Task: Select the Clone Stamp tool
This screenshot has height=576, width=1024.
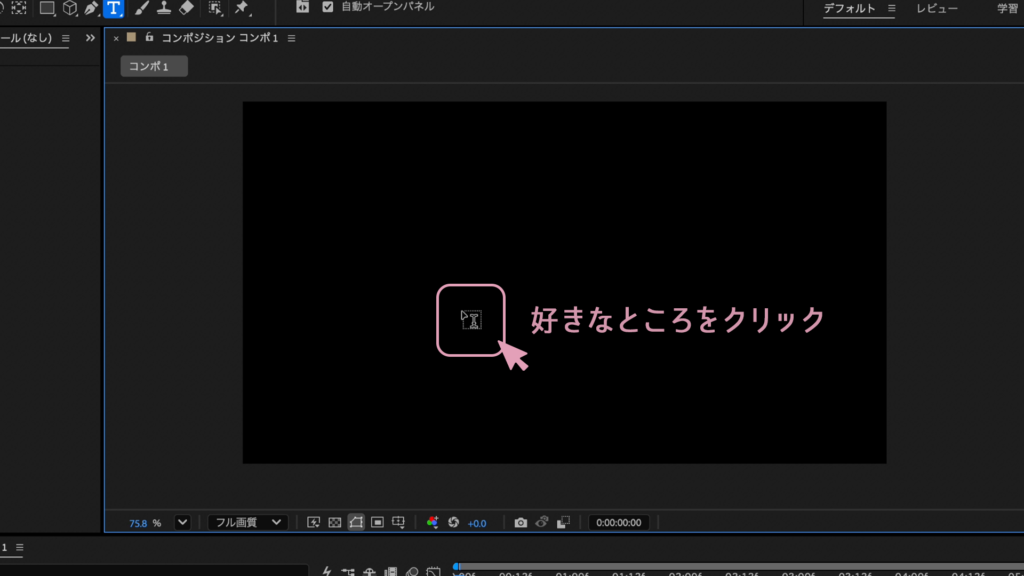Action: point(163,8)
